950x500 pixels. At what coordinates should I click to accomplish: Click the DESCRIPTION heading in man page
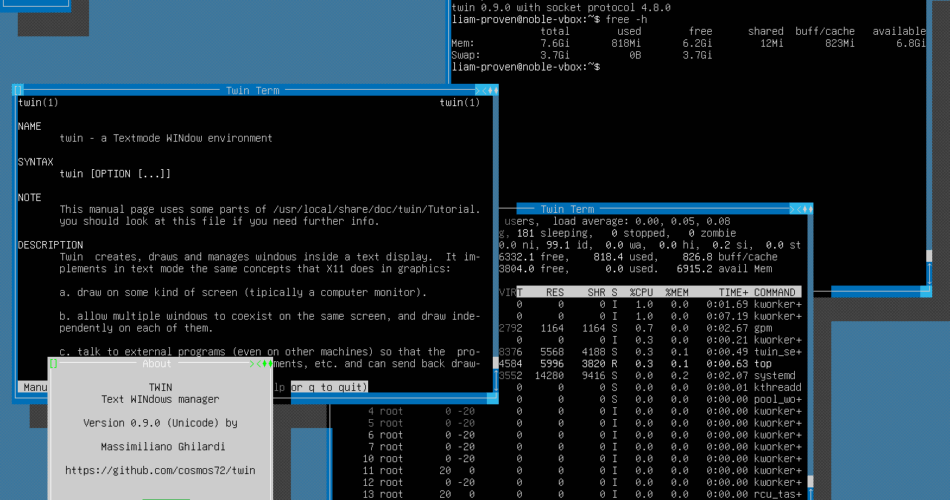50,245
